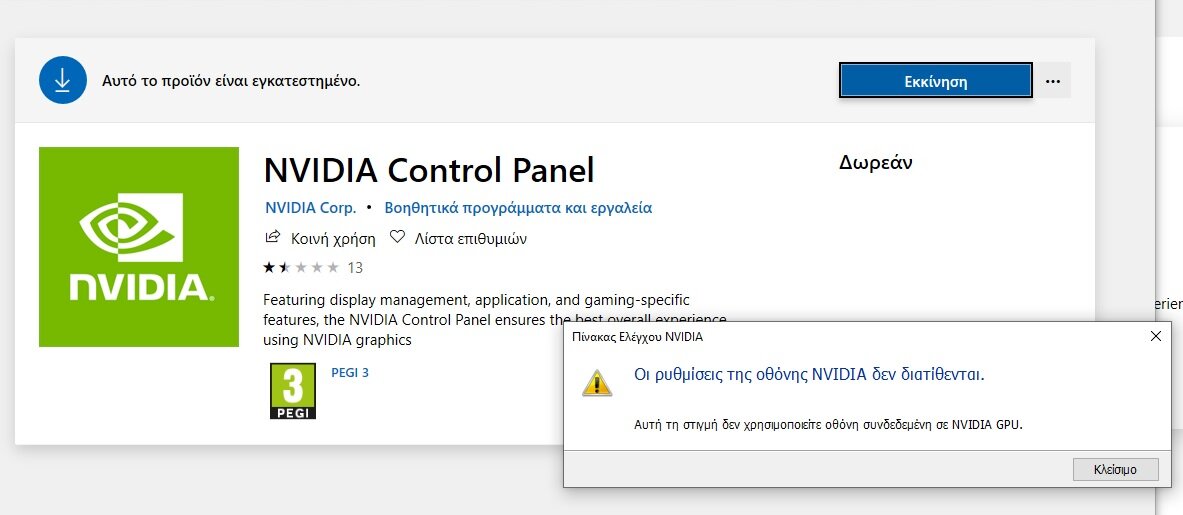Select the Λίστα επιθυμιών label
The image size is (1183, 515).
tap(471, 239)
